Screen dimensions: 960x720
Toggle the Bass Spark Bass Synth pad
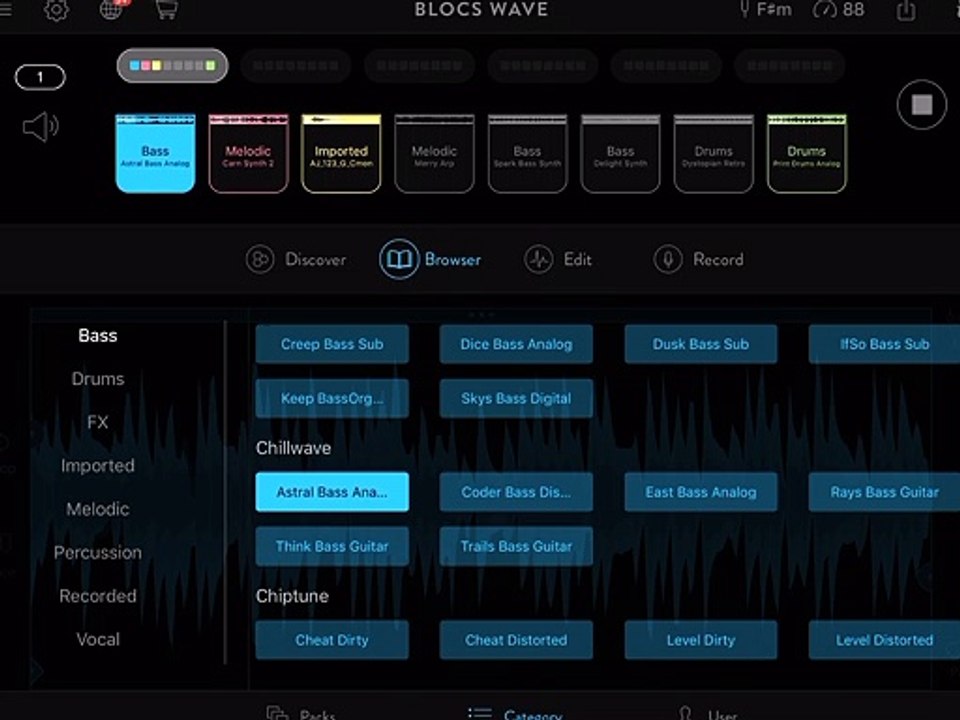click(528, 154)
